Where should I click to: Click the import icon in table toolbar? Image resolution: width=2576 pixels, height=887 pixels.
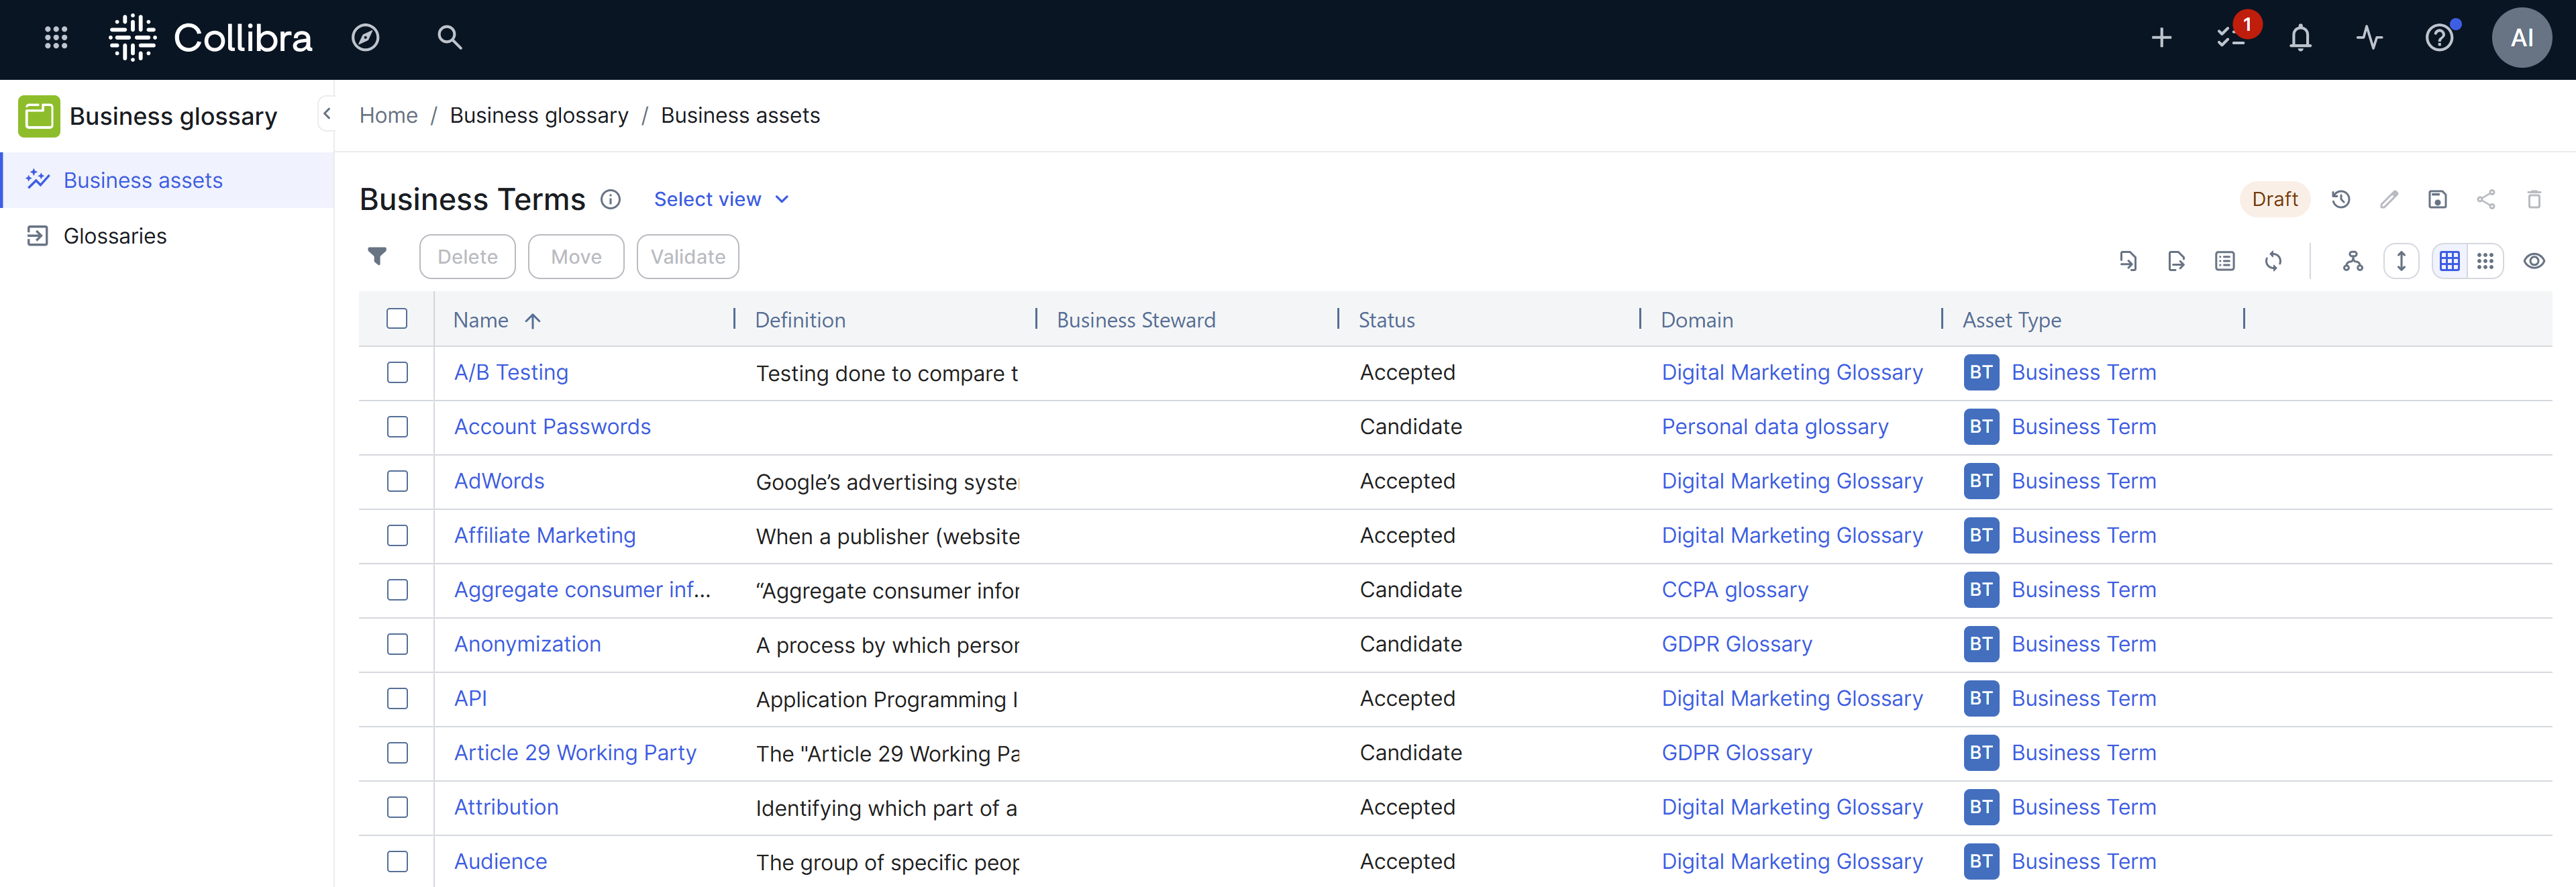point(2128,261)
